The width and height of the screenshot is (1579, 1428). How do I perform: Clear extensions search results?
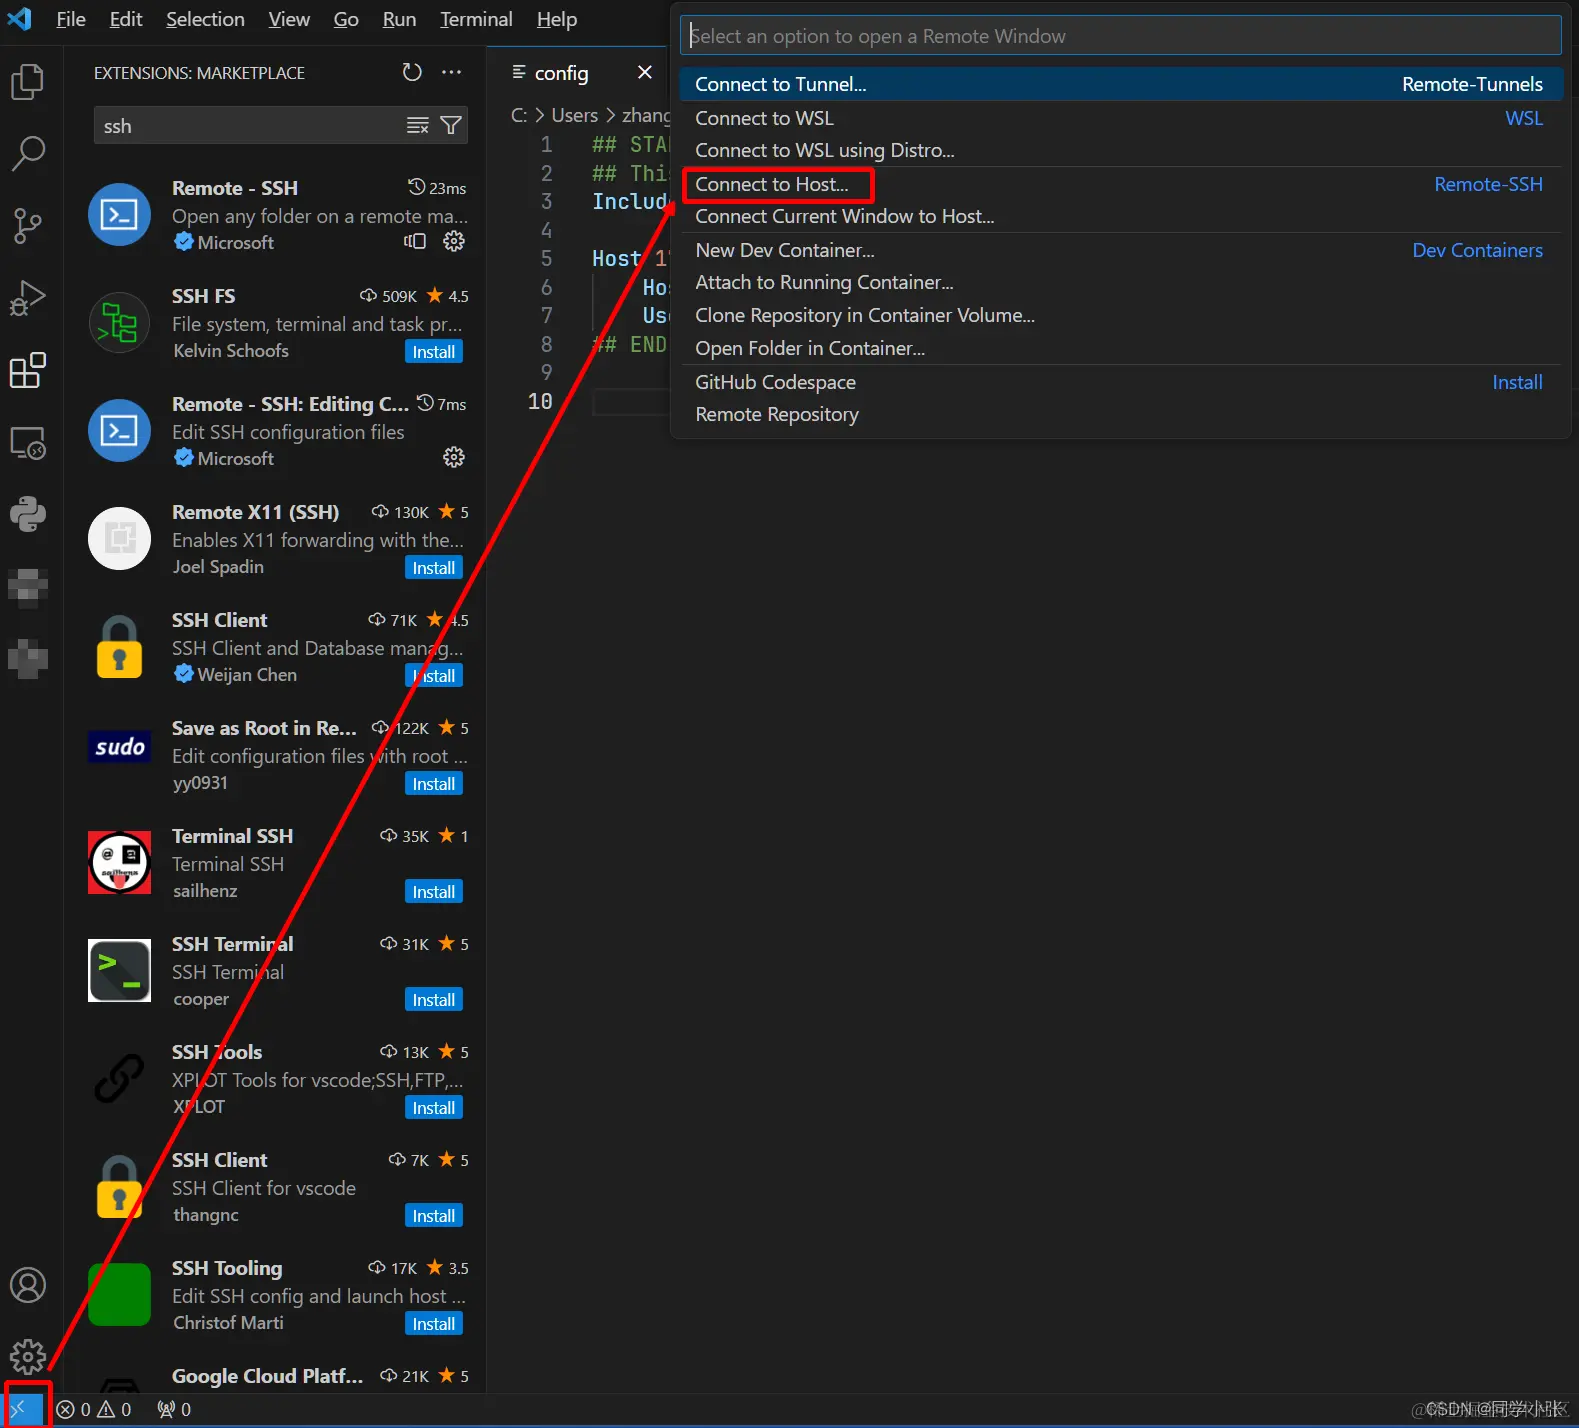418,125
